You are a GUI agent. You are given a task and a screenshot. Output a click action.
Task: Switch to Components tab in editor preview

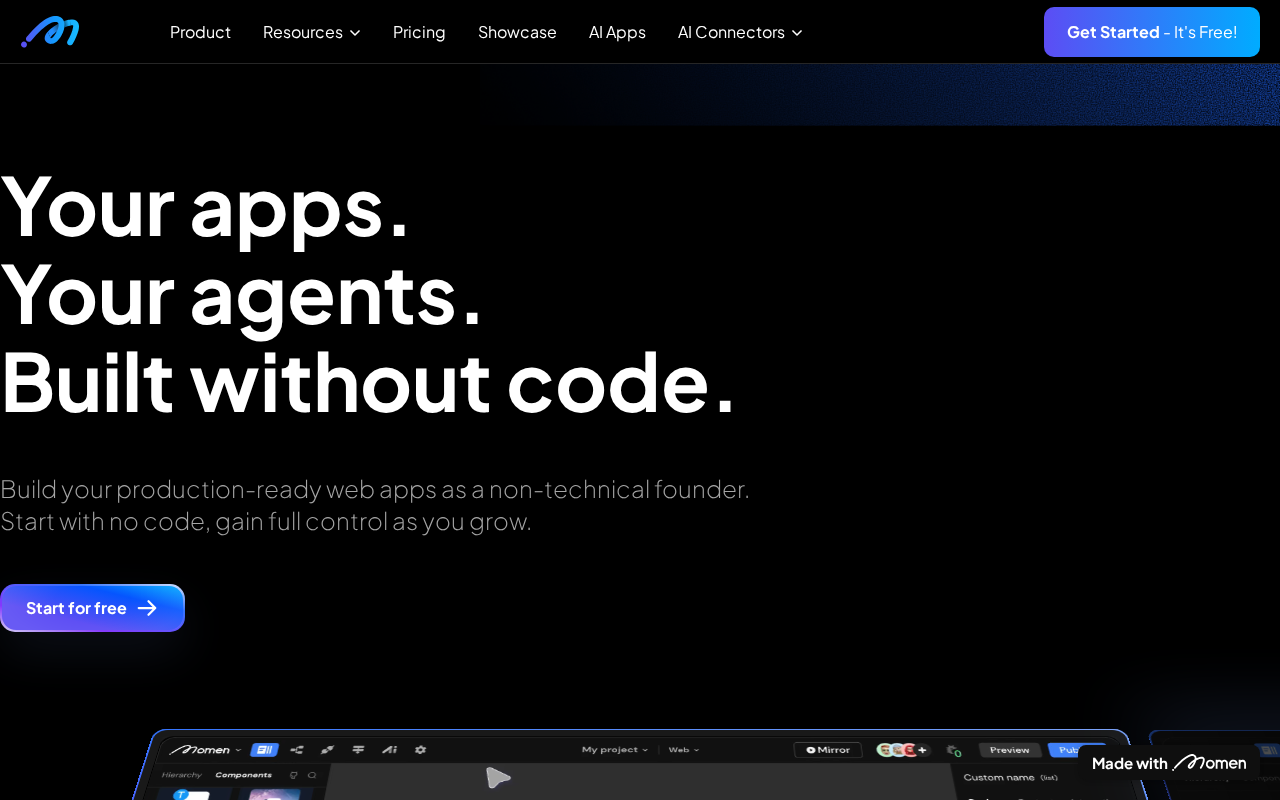(x=243, y=774)
